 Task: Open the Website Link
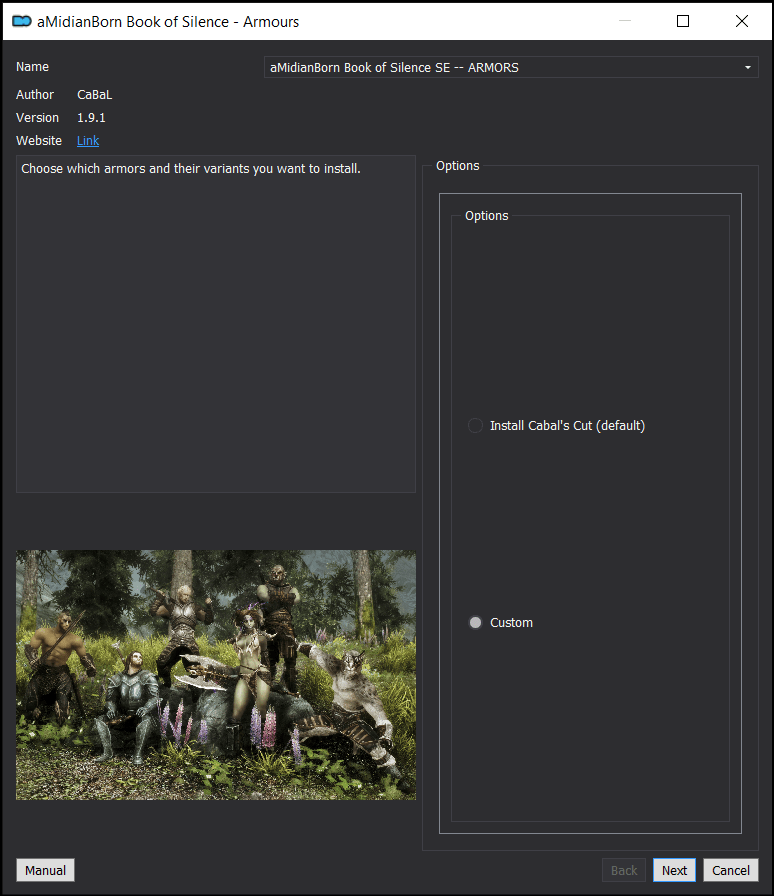point(88,141)
